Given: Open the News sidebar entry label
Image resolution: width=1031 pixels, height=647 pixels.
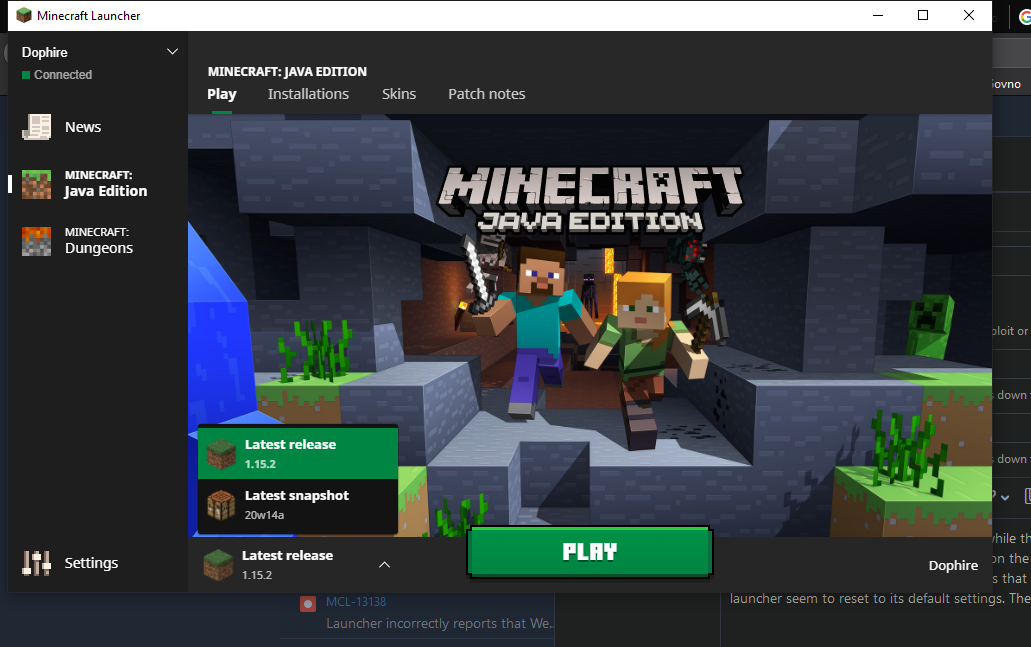Looking at the screenshot, I should (83, 127).
